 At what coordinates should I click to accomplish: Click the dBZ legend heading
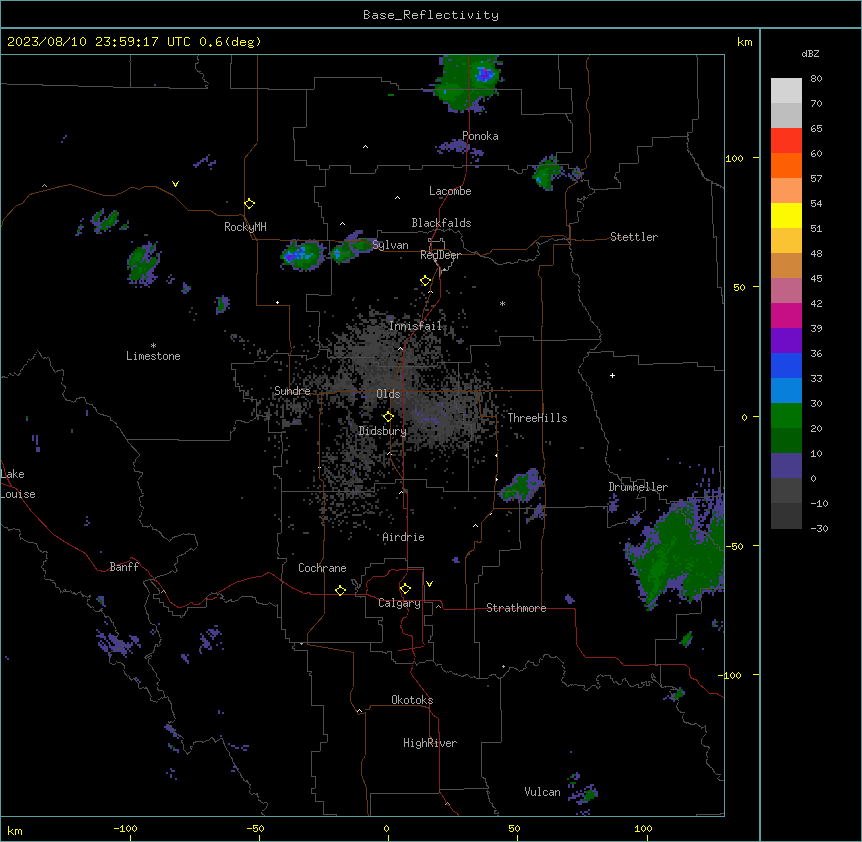[x=810, y=53]
